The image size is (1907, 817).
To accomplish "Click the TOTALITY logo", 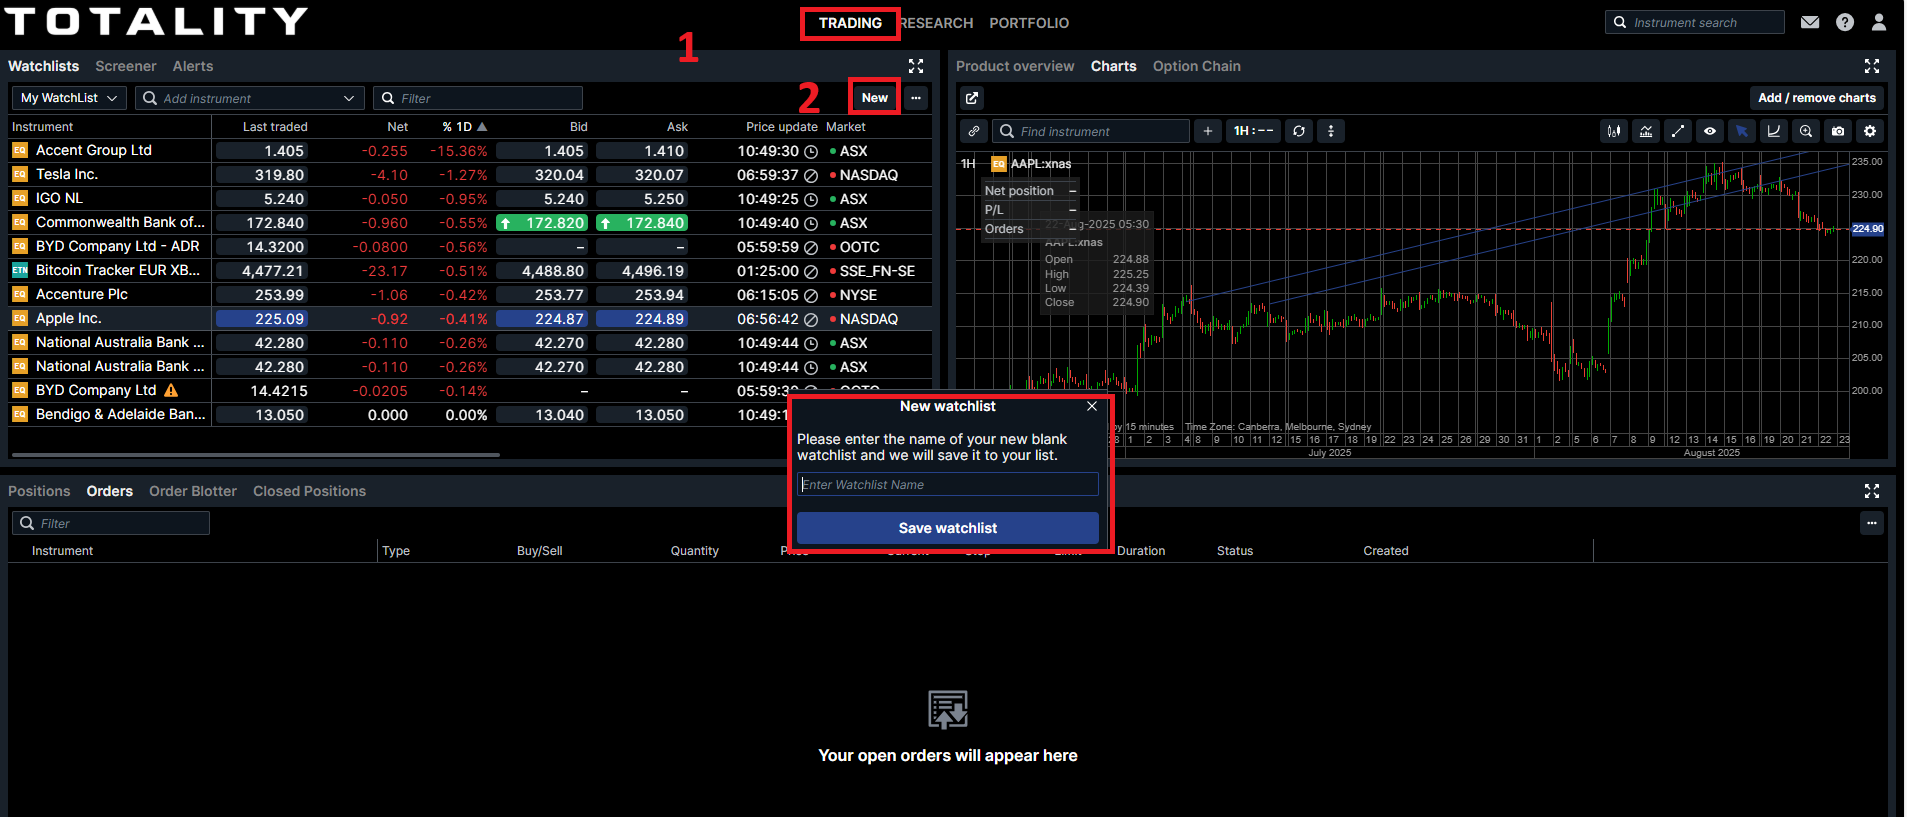I will [156, 21].
